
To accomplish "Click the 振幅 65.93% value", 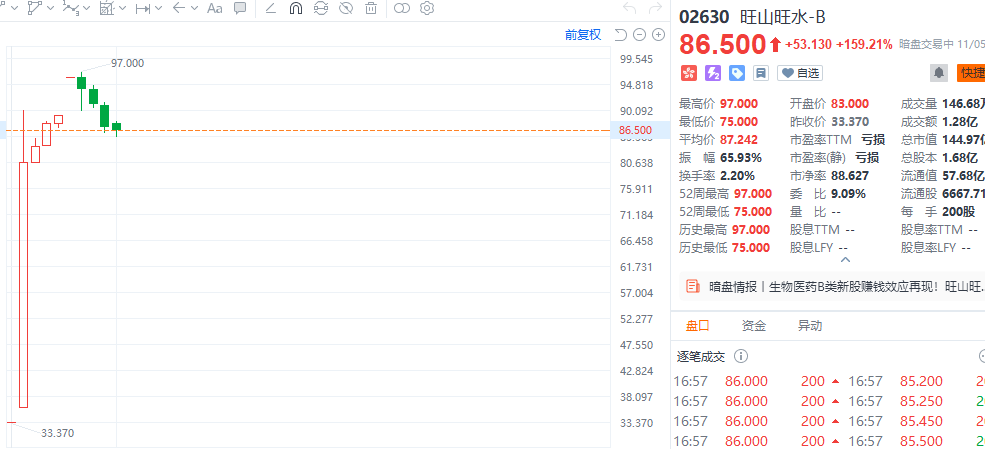I will click(741, 158).
